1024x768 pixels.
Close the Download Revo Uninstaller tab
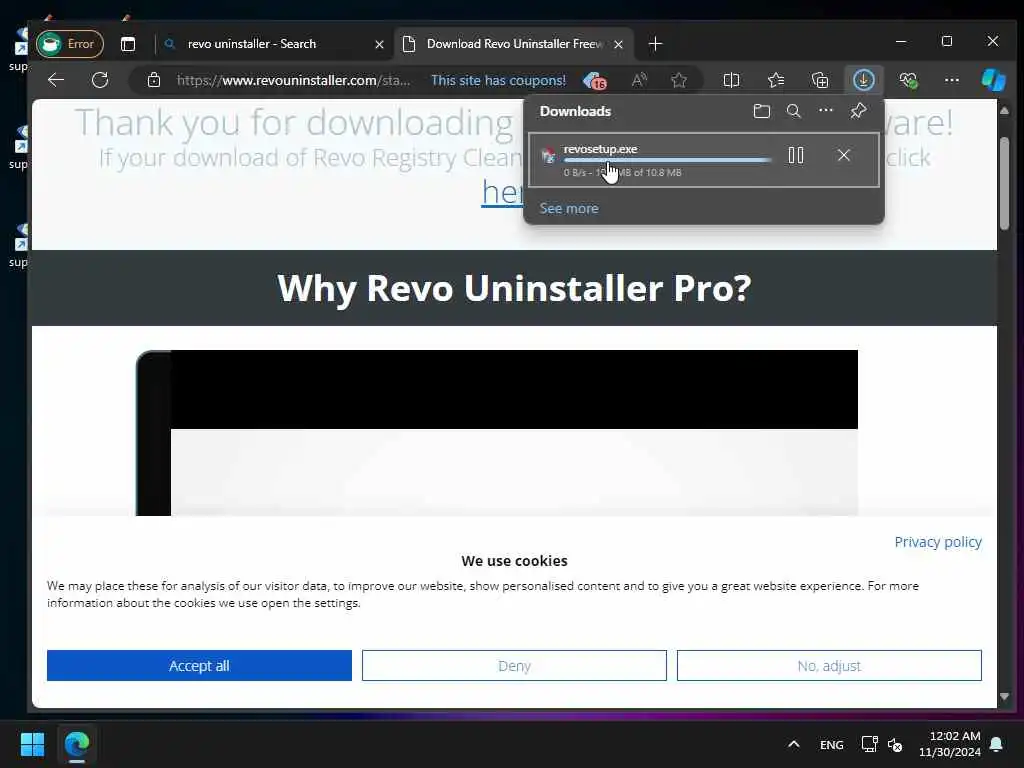pyautogui.click(x=618, y=44)
